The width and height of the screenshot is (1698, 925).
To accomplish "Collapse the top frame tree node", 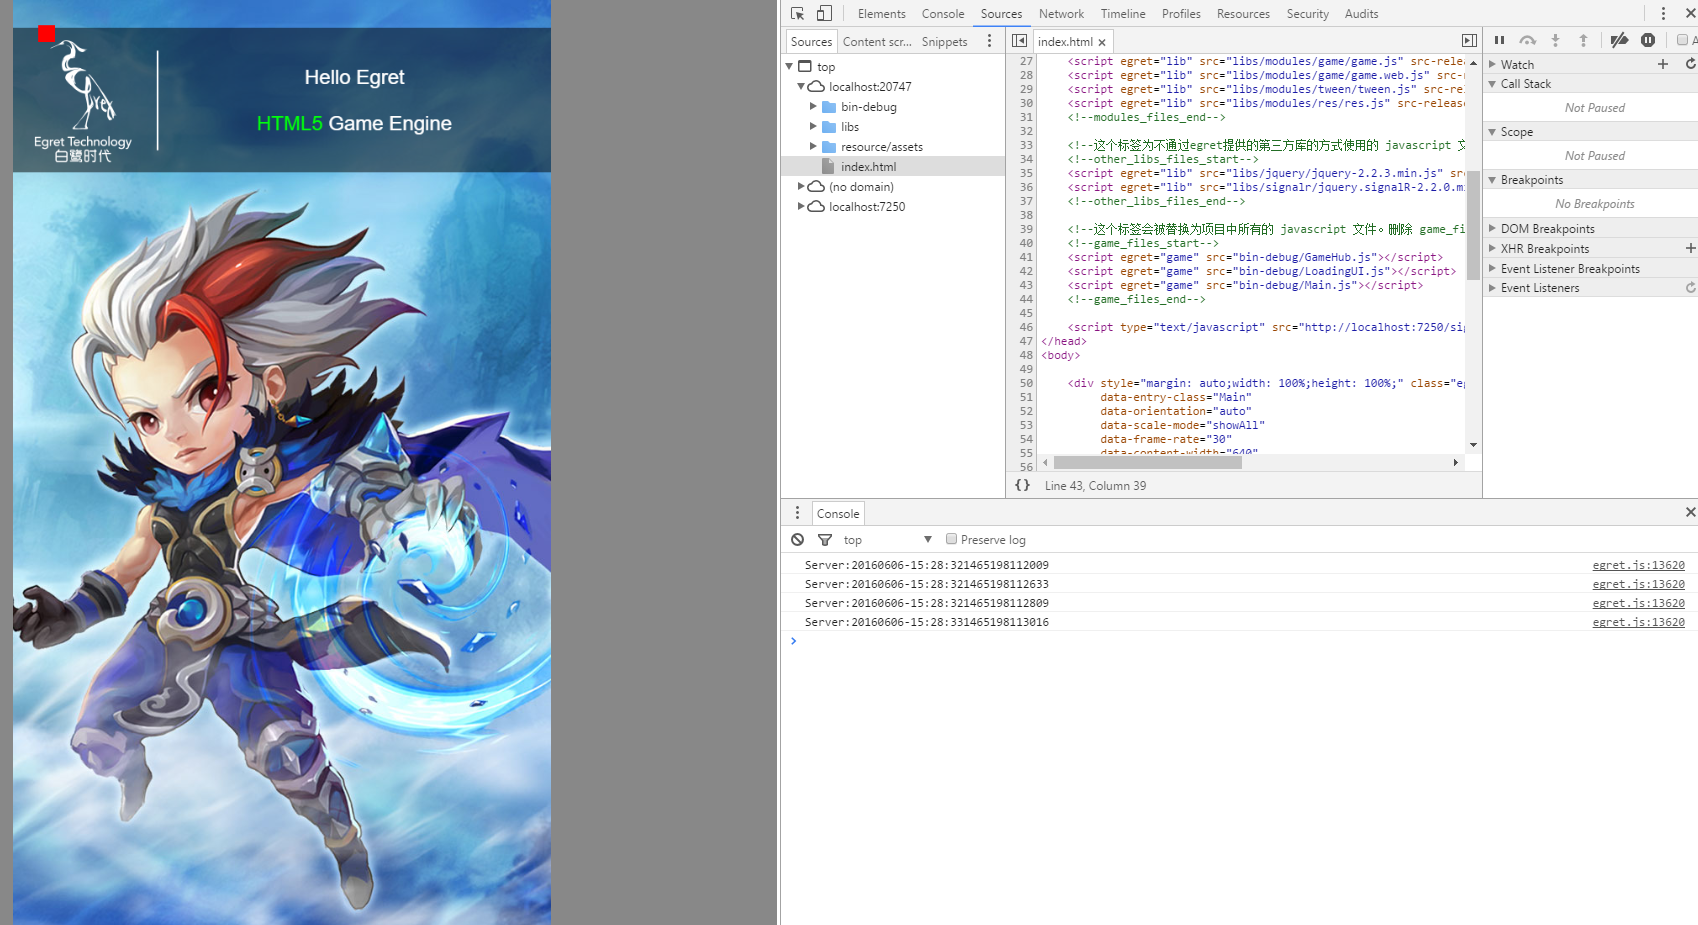I will pos(790,66).
